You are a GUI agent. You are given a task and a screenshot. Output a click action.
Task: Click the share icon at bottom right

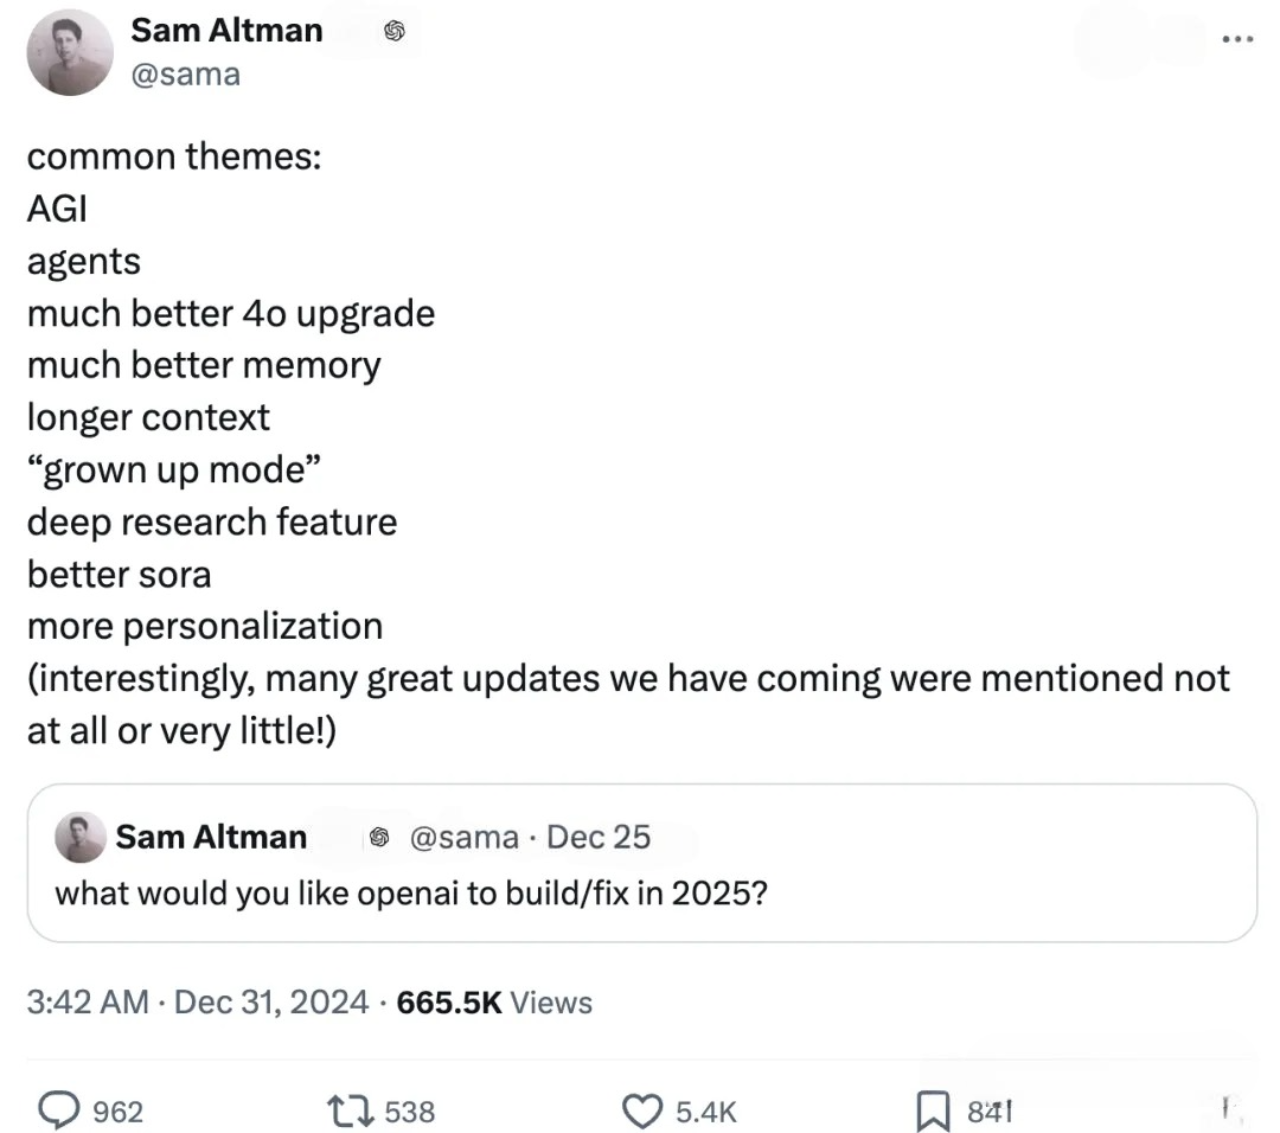(x=1225, y=1107)
